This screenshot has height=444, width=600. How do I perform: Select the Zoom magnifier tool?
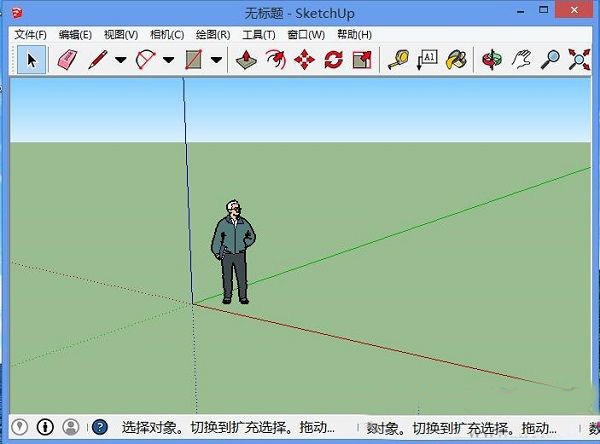(549, 60)
